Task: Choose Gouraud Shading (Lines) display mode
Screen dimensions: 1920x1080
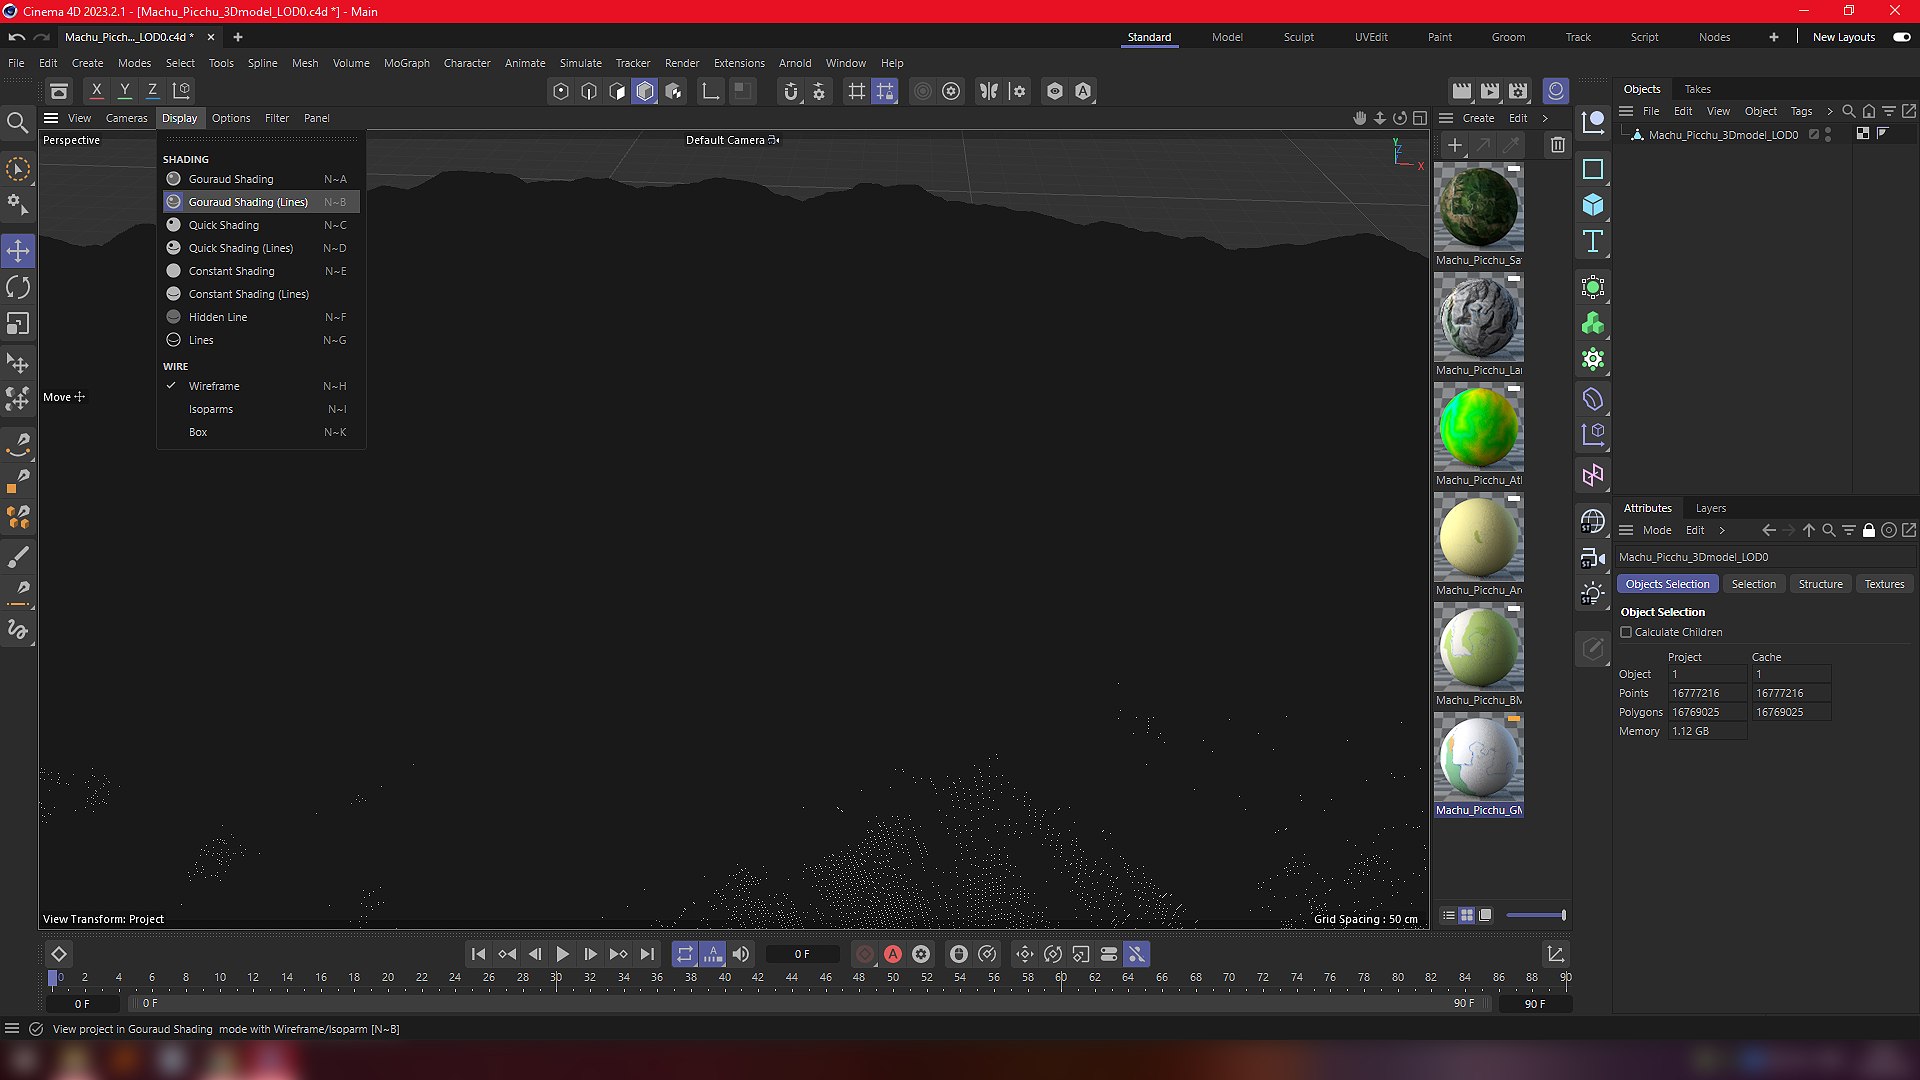Action: coord(260,202)
